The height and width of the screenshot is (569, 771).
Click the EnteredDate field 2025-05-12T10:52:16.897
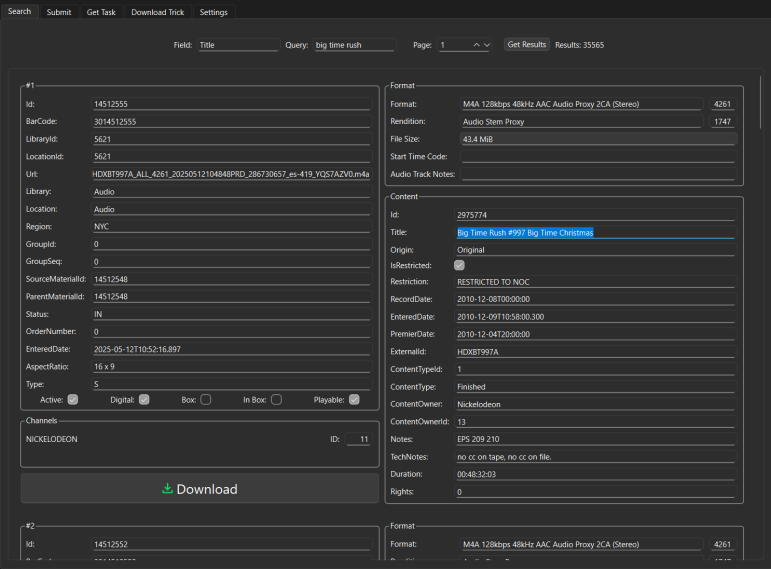point(232,349)
